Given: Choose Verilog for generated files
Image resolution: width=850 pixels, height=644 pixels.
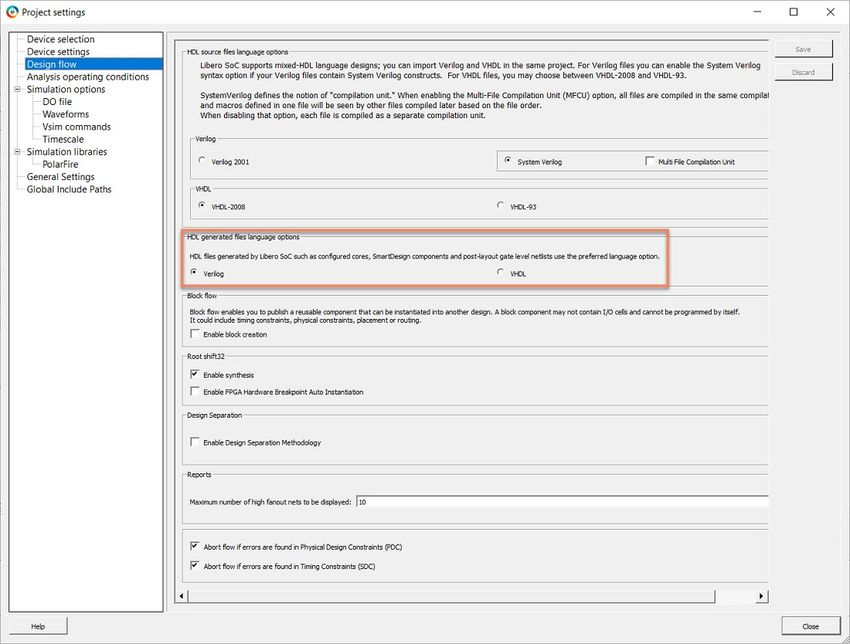Looking at the screenshot, I should 194,273.
